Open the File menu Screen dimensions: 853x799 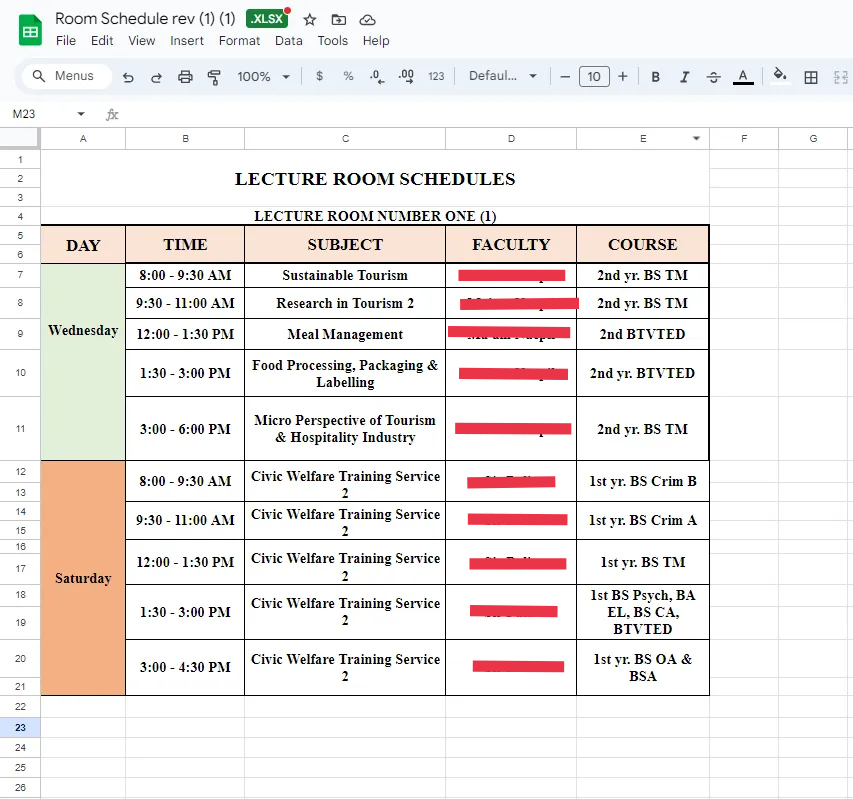[66, 41]
